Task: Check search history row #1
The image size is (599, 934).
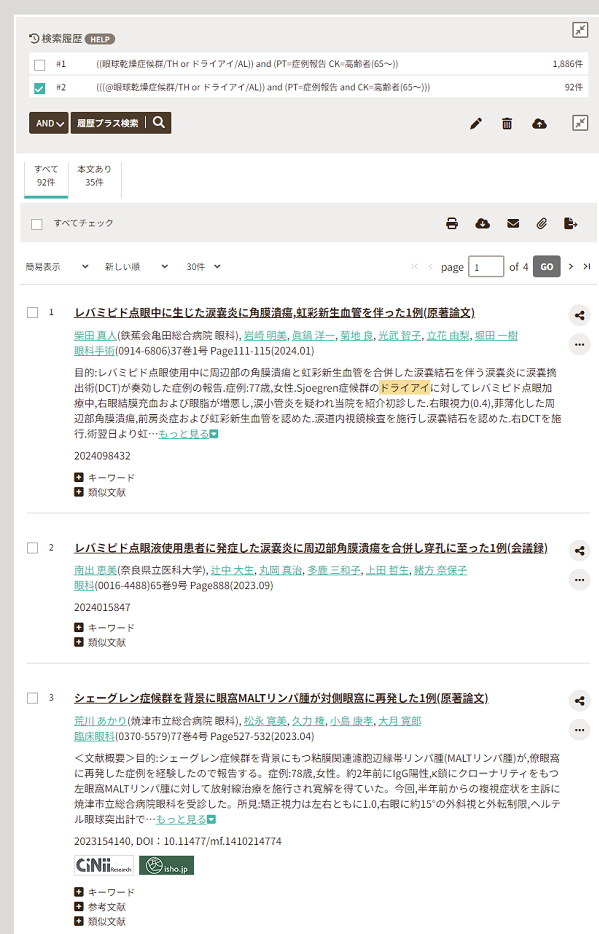Action: [x=39, y=65]
